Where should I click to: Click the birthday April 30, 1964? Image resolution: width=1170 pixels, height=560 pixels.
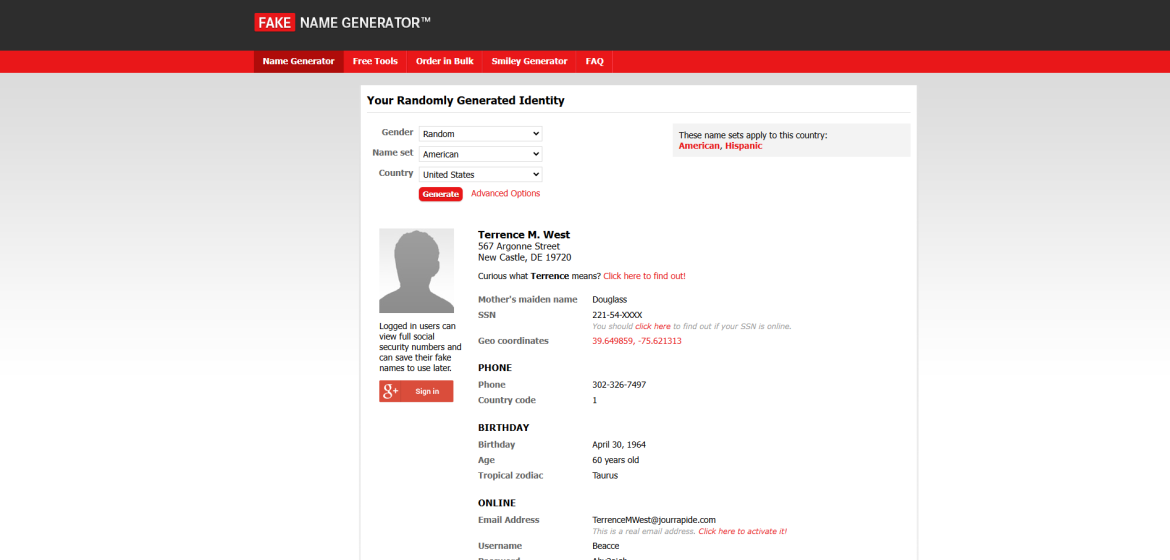tap(619, 444)
